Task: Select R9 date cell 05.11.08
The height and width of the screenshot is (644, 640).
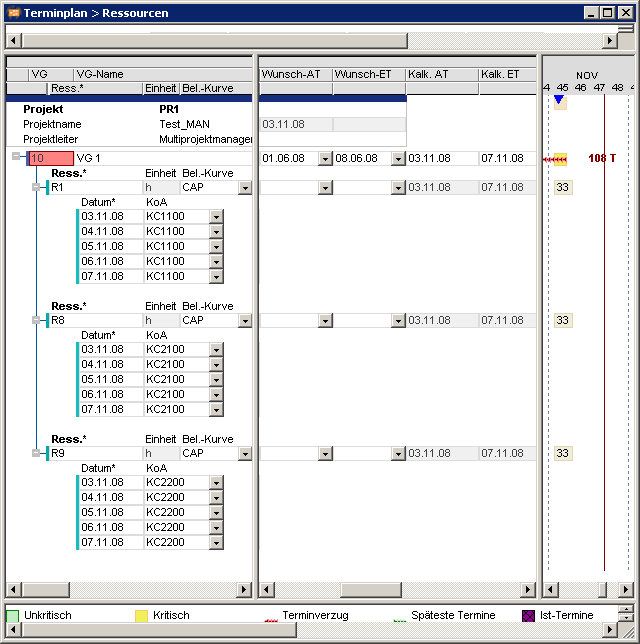Action: coord(111,512)
